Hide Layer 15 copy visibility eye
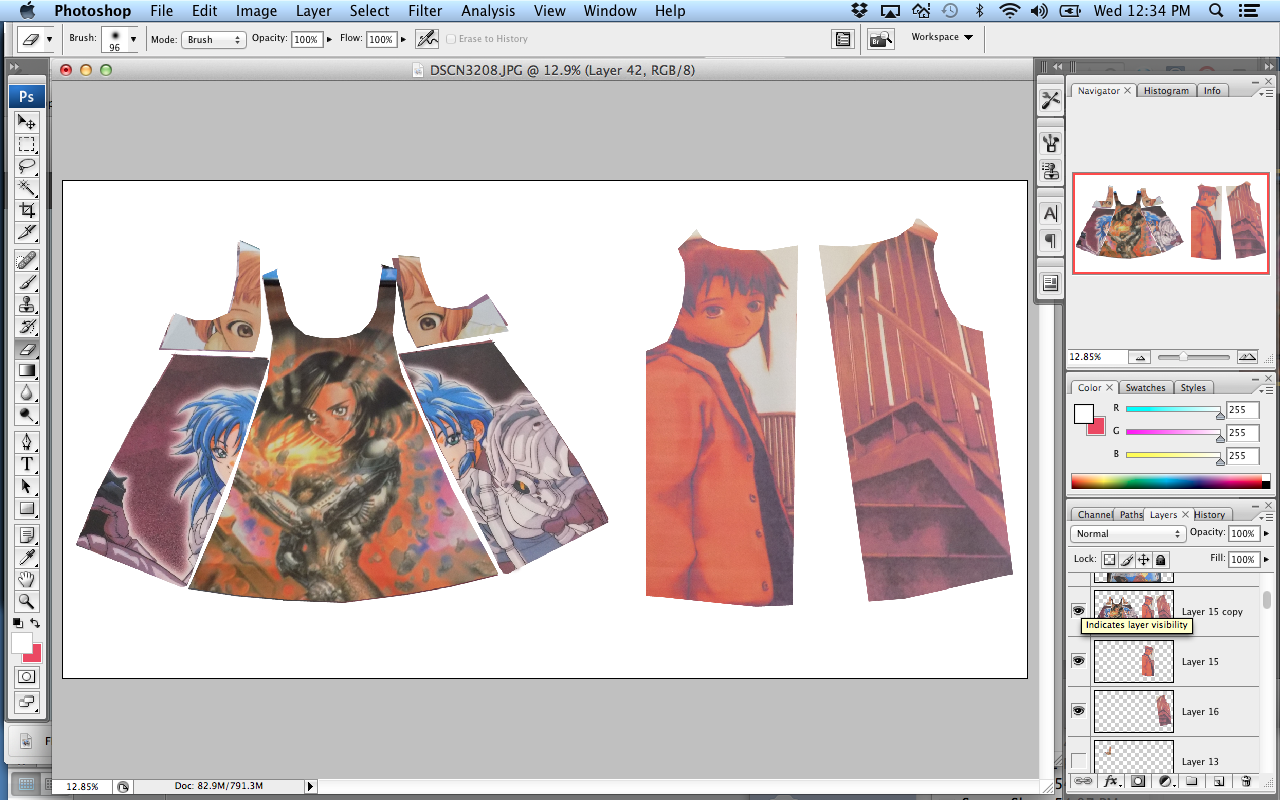Viewport: 1280px width, 800px height. 1078,610
